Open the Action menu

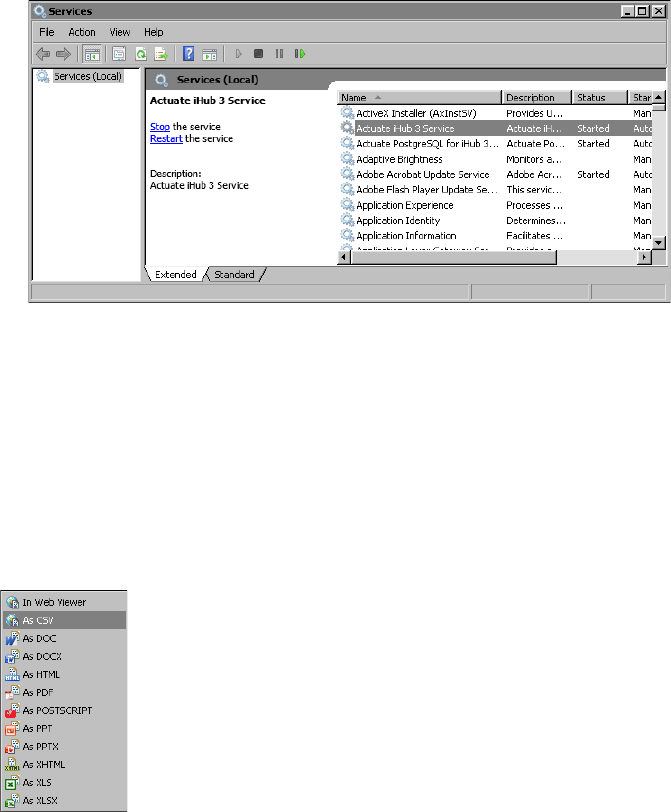[x=82, y=32]
